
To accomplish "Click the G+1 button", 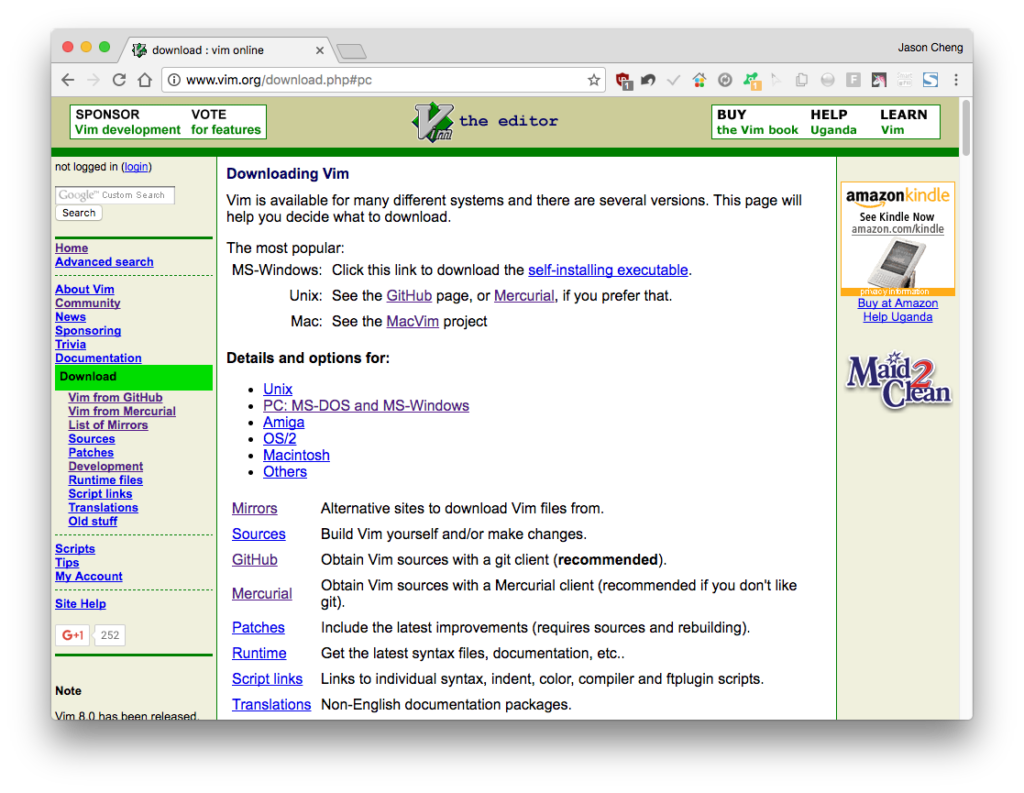I will pos(72,635).
